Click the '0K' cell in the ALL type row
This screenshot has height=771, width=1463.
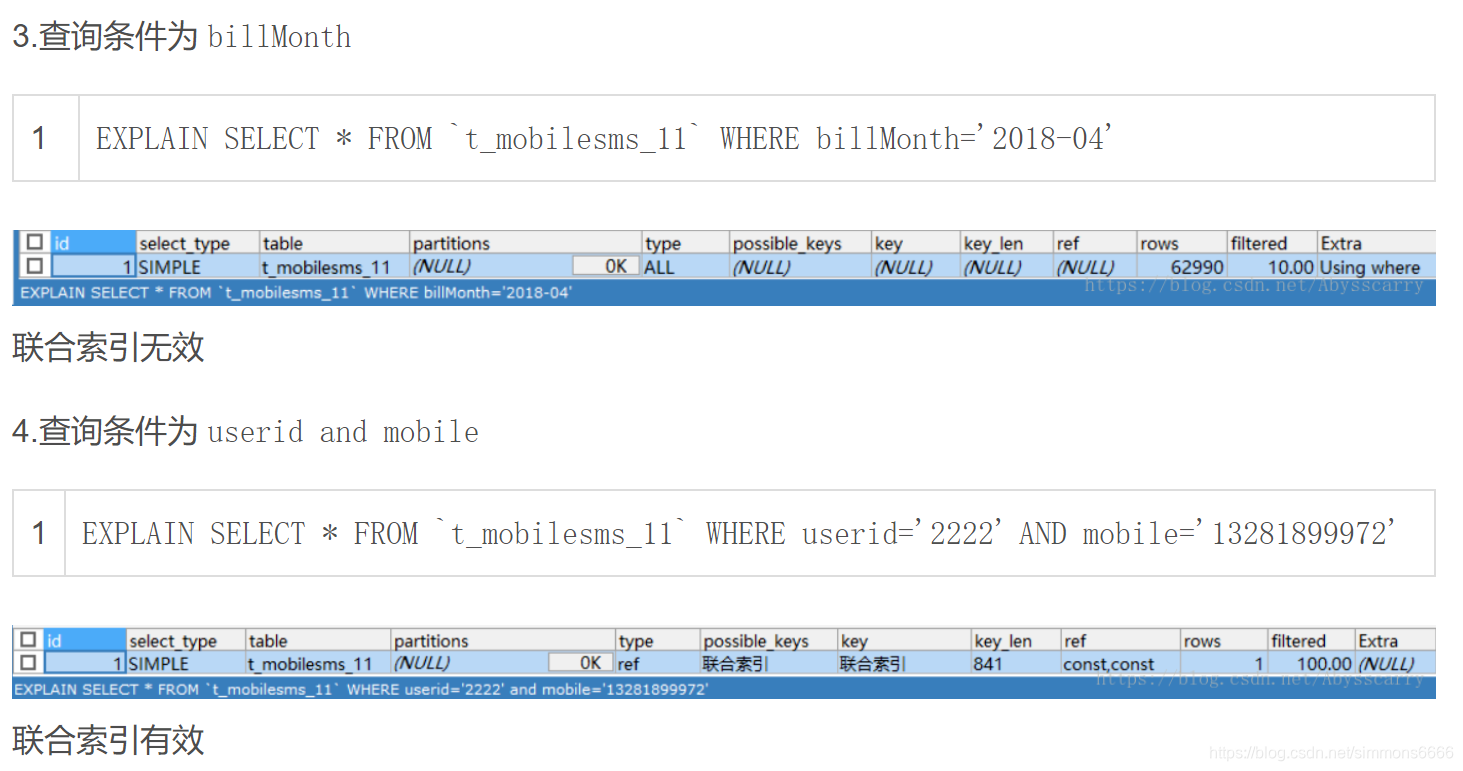click(x=606, y=267)
